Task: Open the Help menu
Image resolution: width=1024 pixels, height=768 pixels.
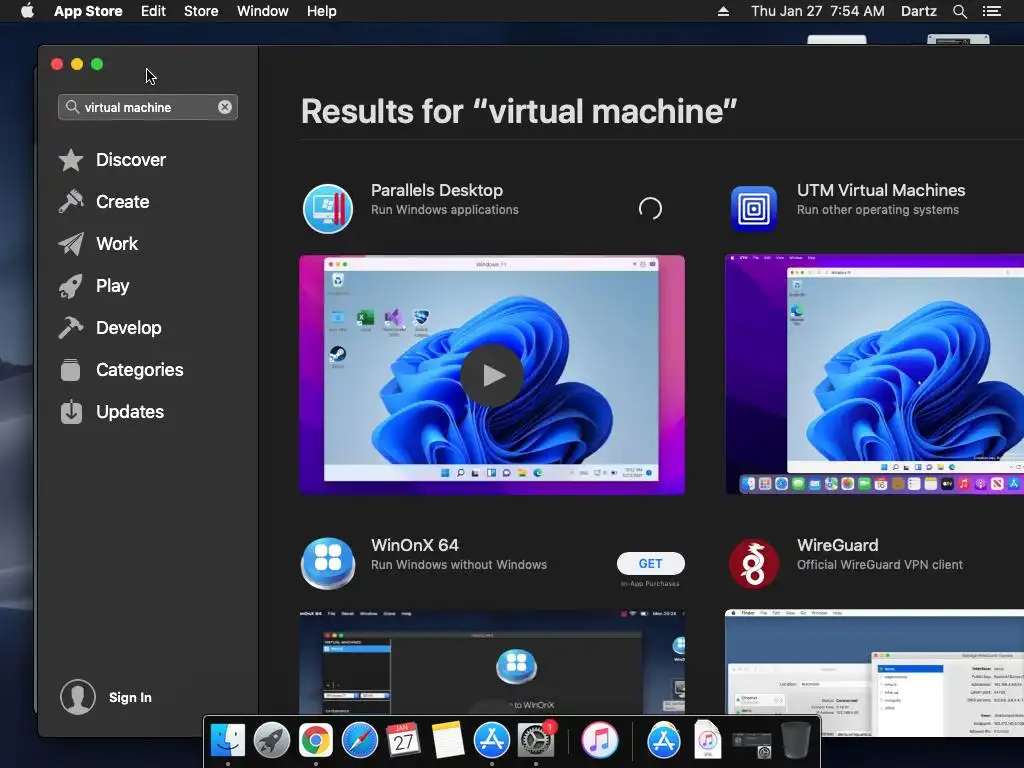Action: coord(322,11)
